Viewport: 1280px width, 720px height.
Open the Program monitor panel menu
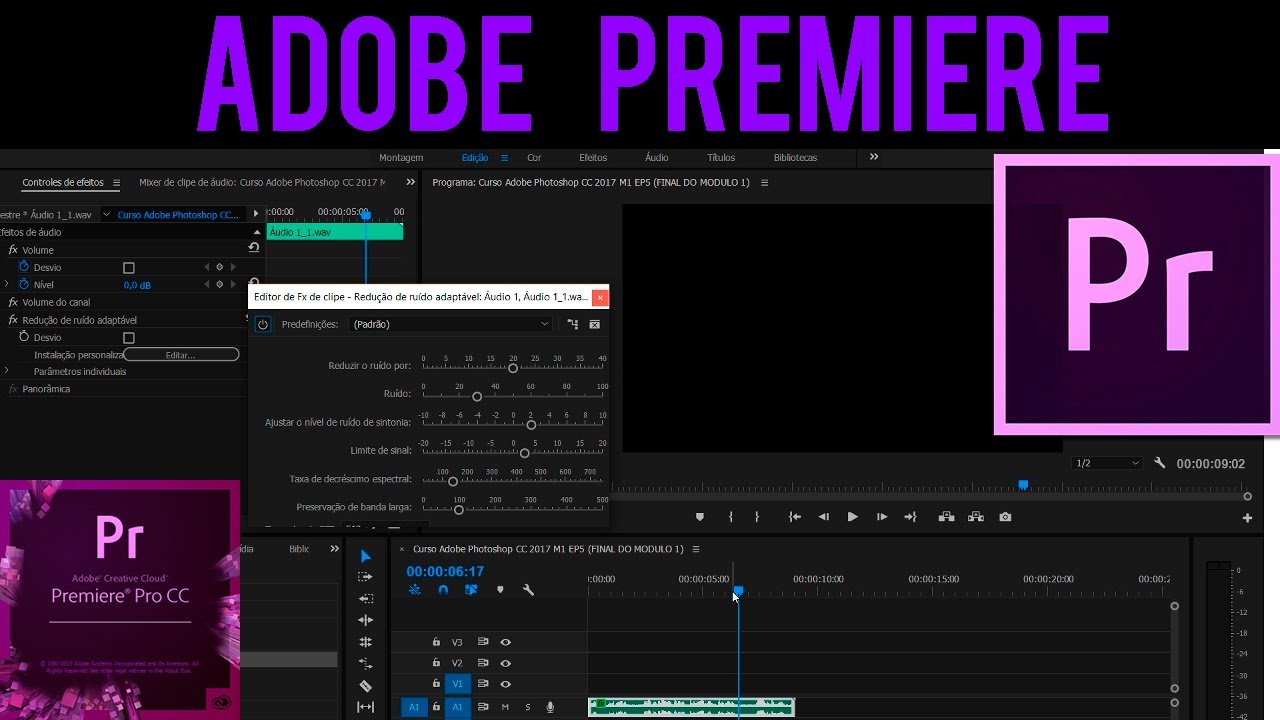tap(765, 183)
